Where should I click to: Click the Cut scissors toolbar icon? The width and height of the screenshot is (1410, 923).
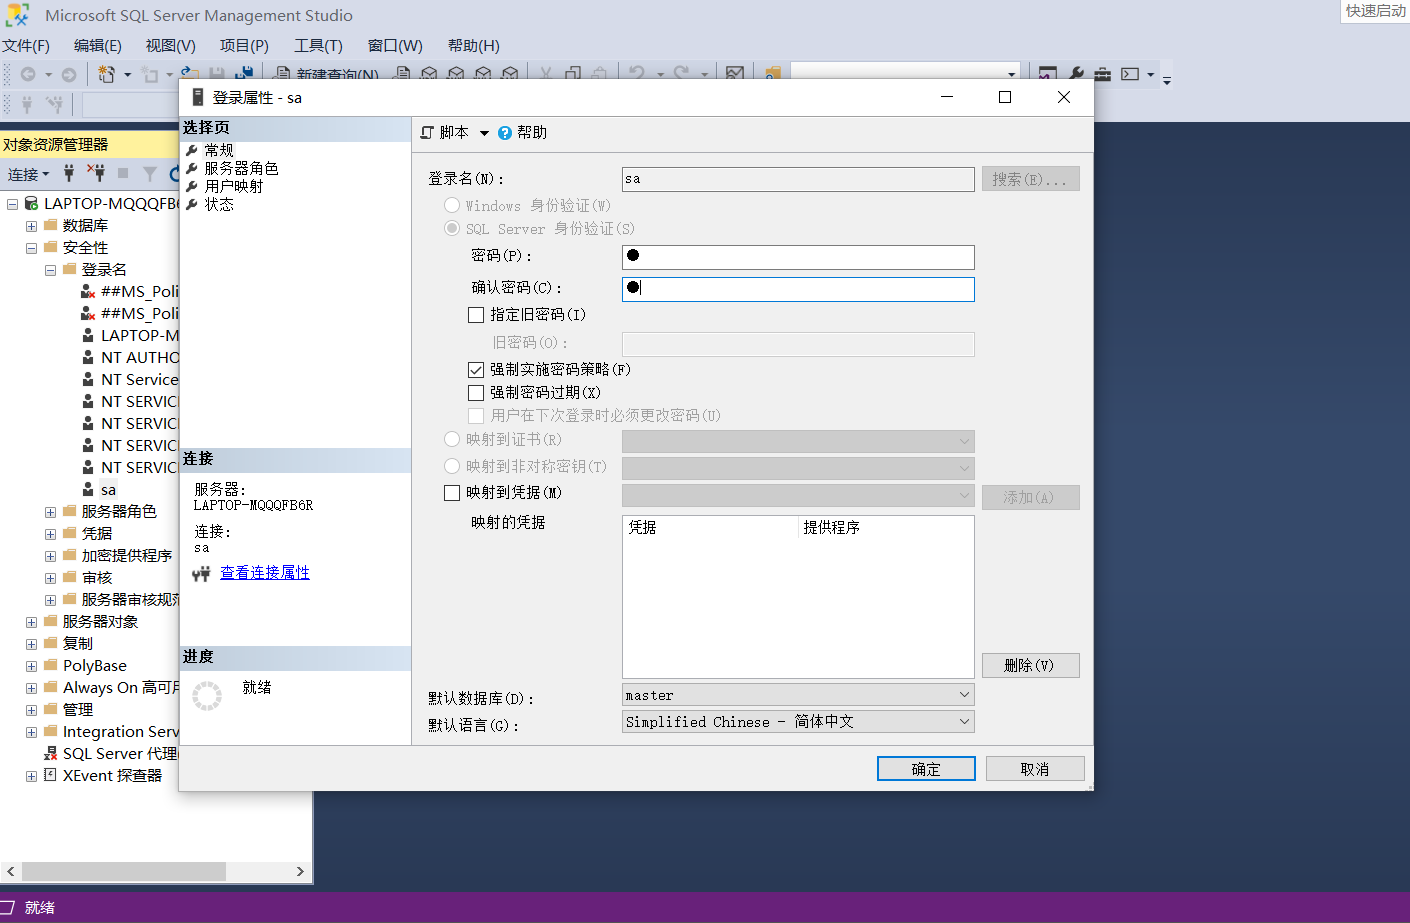click(x=545, y=75)
